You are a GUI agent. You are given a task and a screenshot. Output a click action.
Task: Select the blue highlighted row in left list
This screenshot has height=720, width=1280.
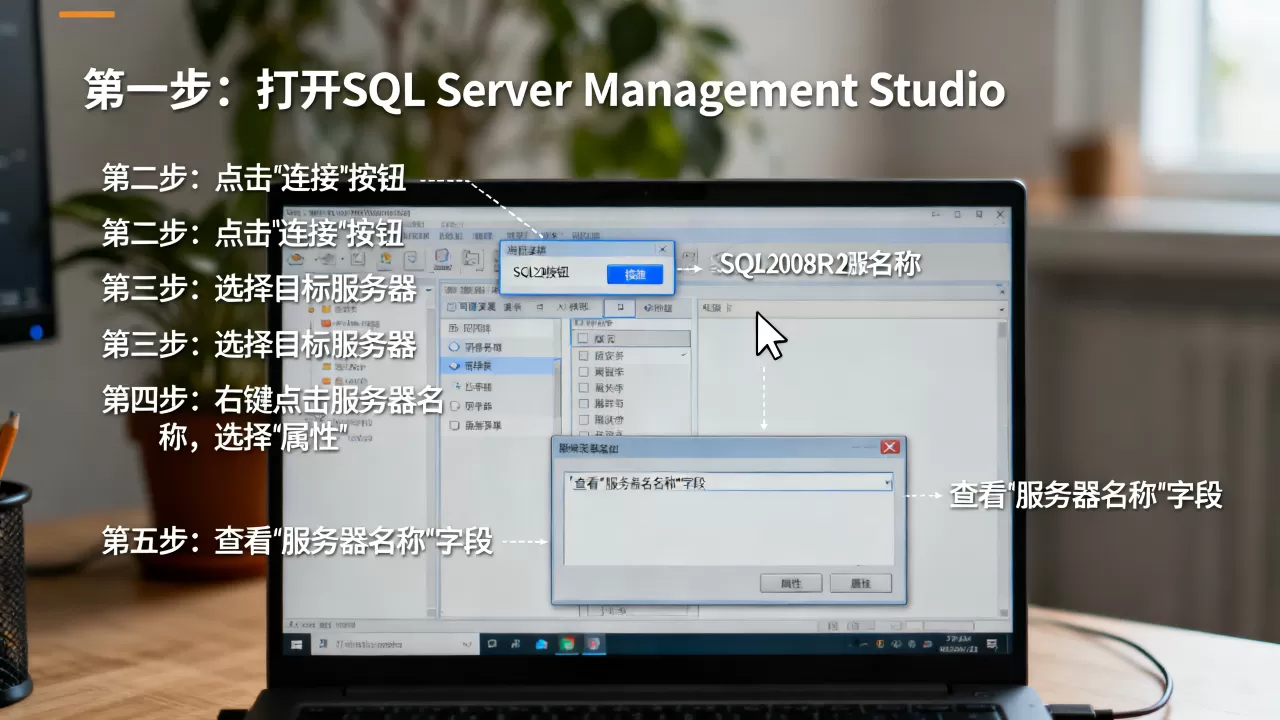(498, 366)
